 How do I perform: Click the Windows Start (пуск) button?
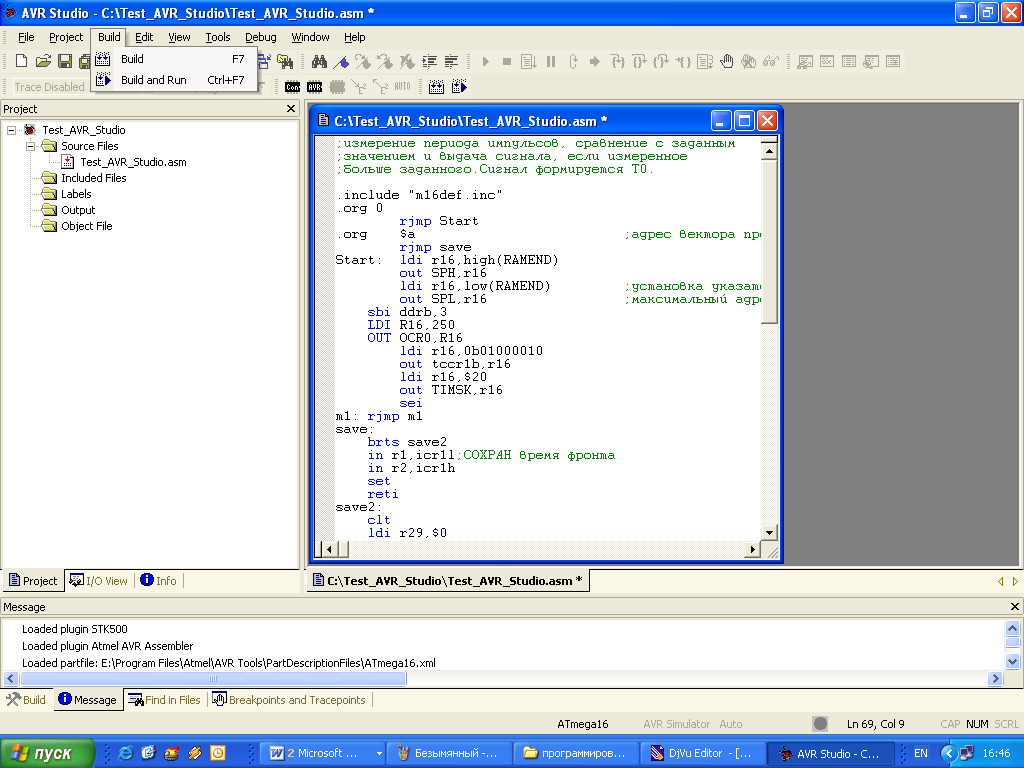48,754
